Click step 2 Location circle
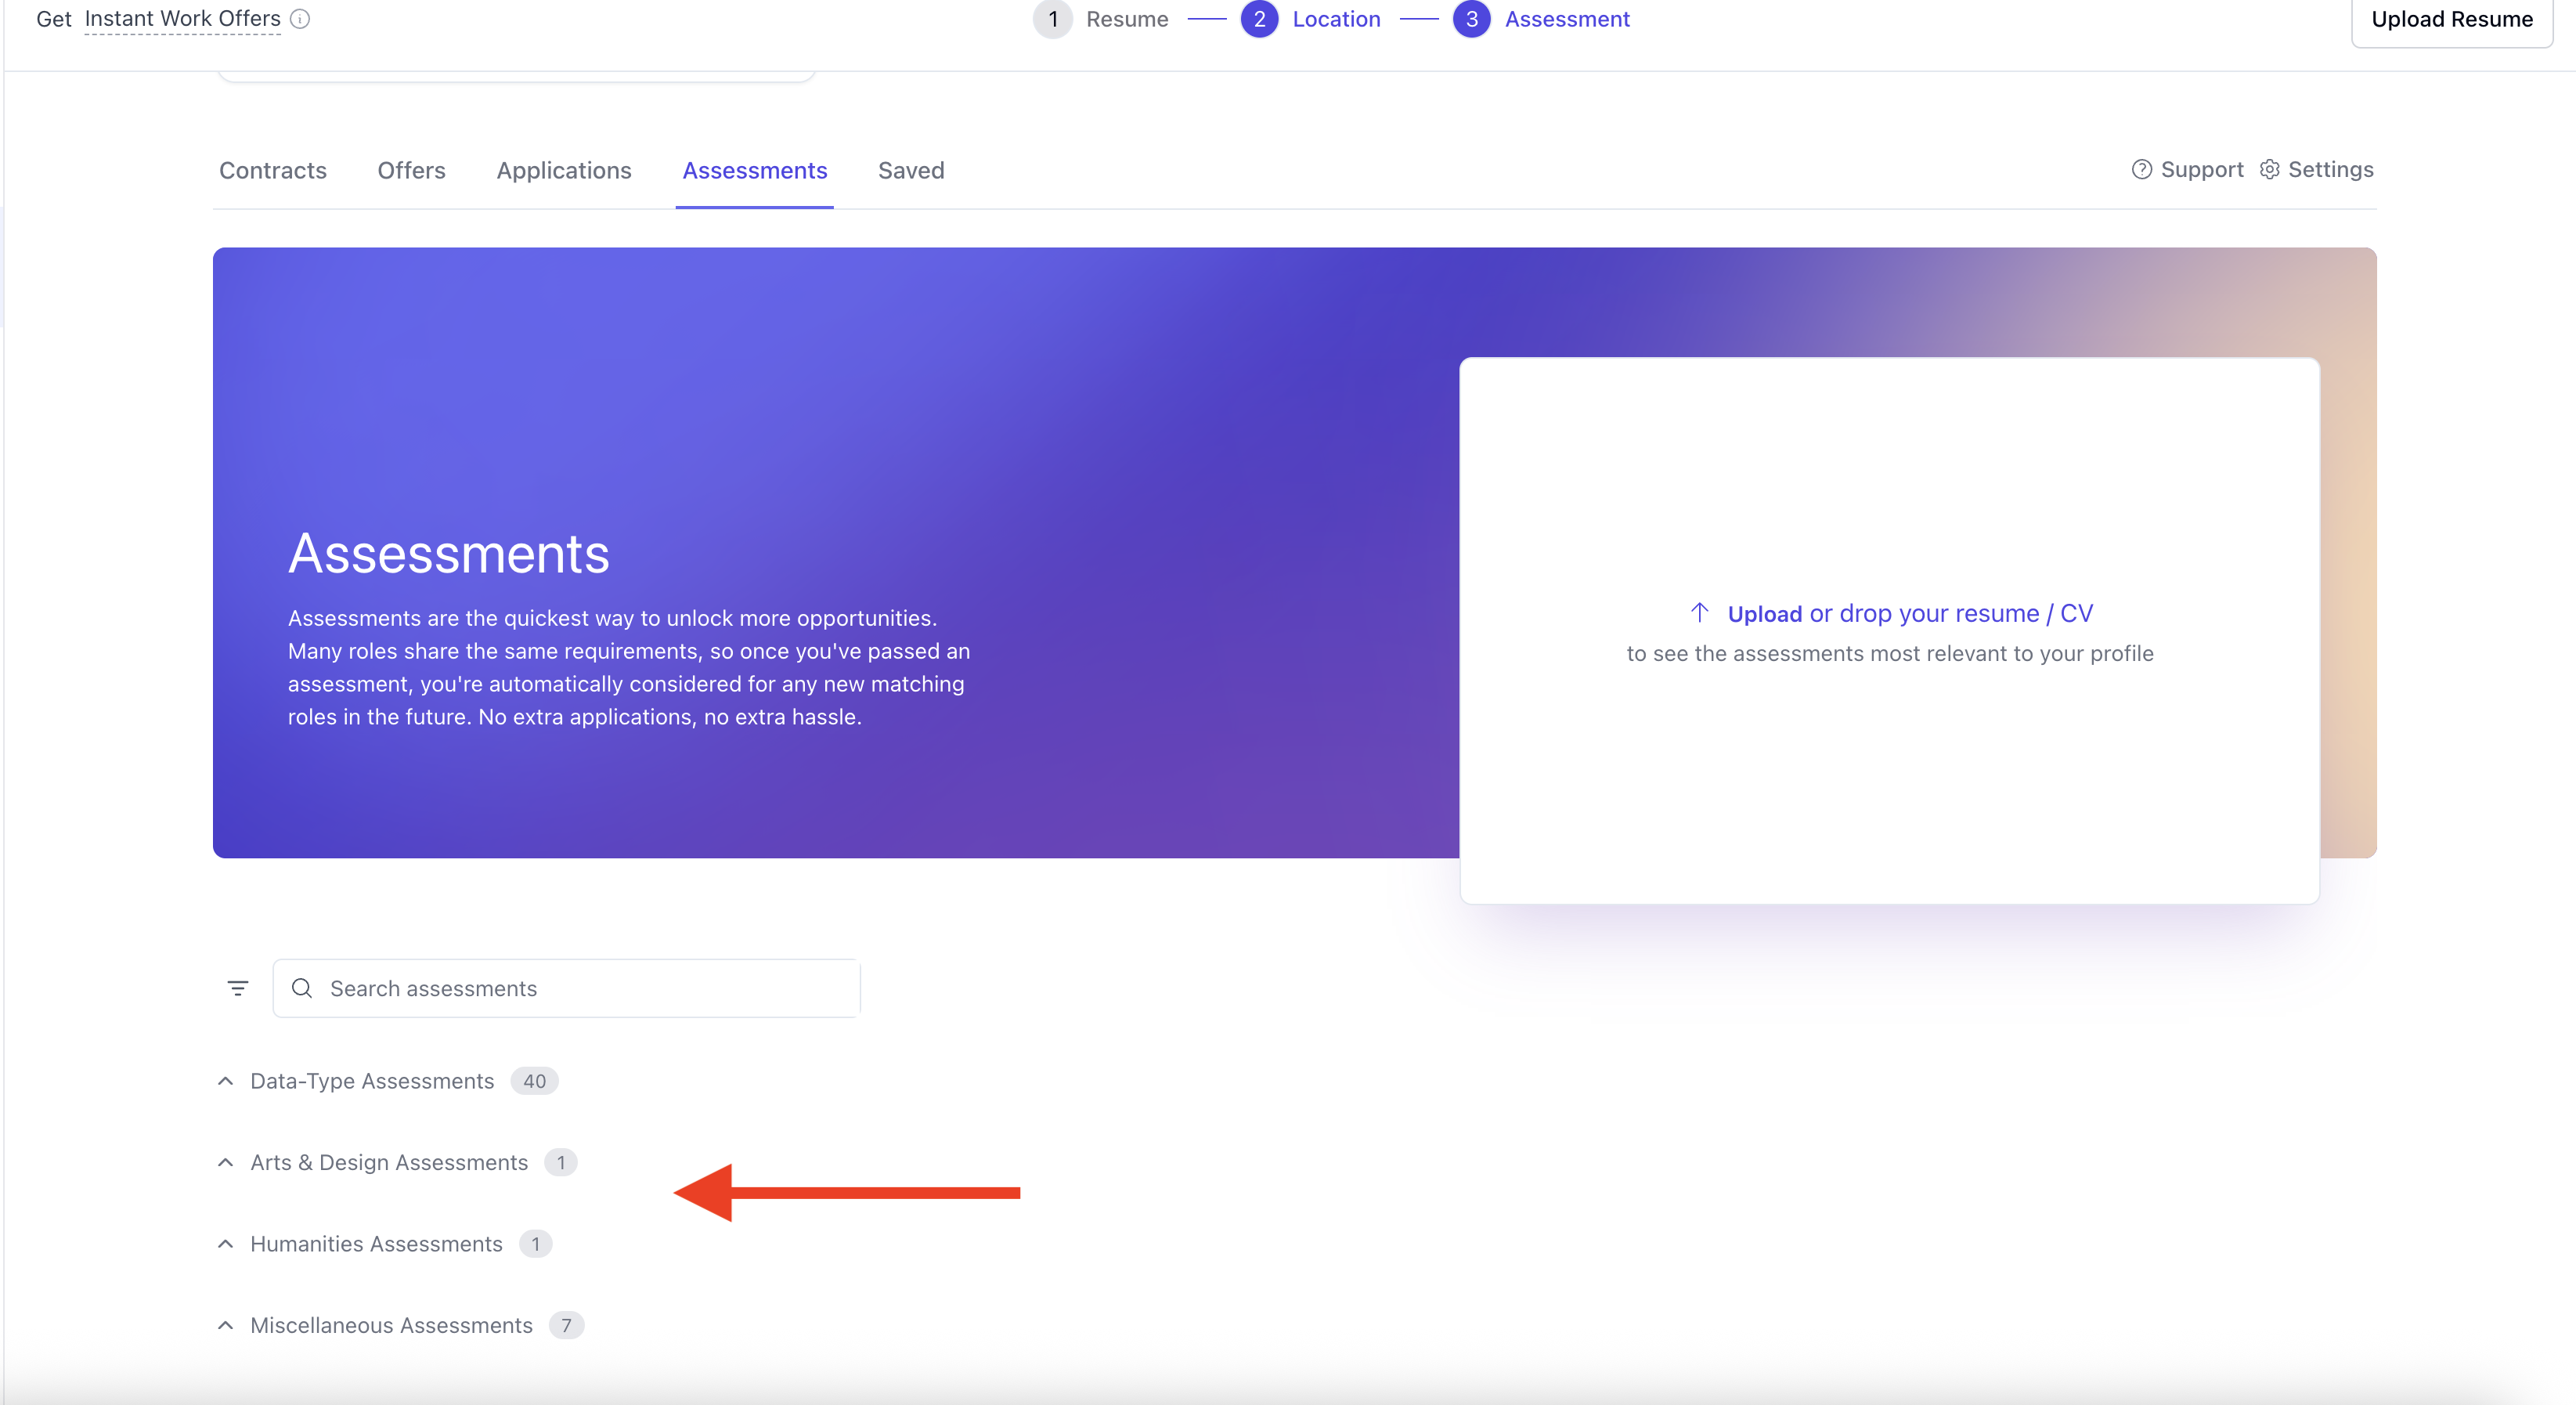The height and width of the screenshot is (1405, 2576). (1259, 19)
